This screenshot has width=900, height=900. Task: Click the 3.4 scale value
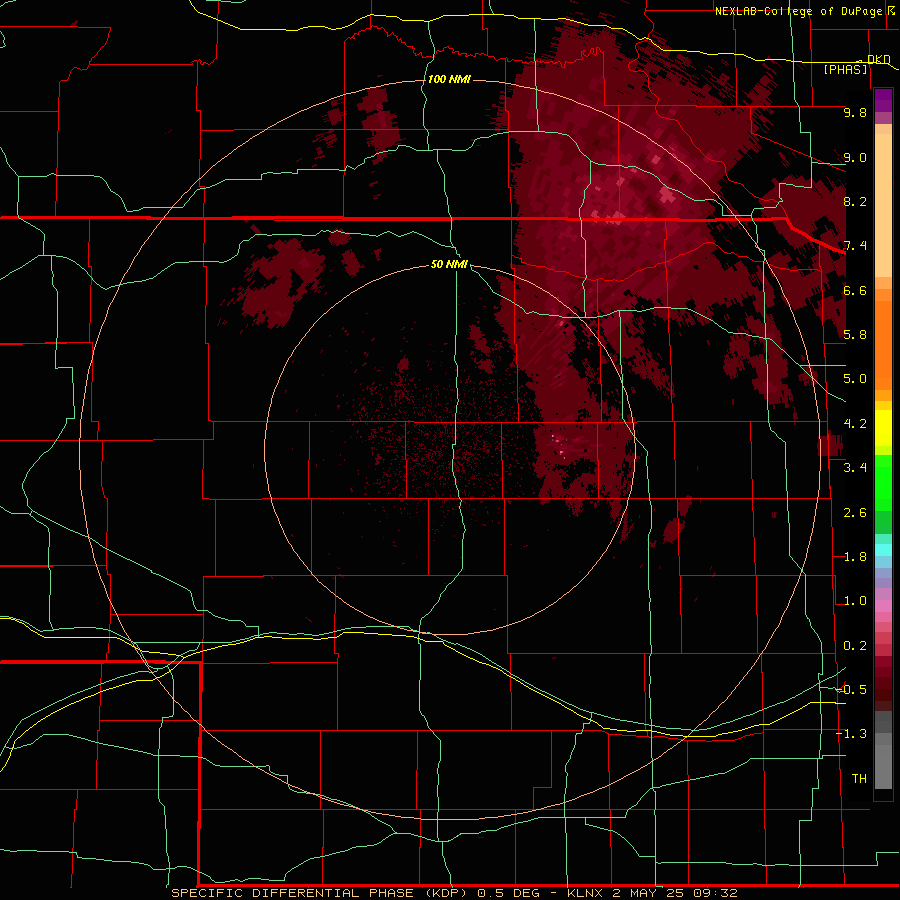855,468
